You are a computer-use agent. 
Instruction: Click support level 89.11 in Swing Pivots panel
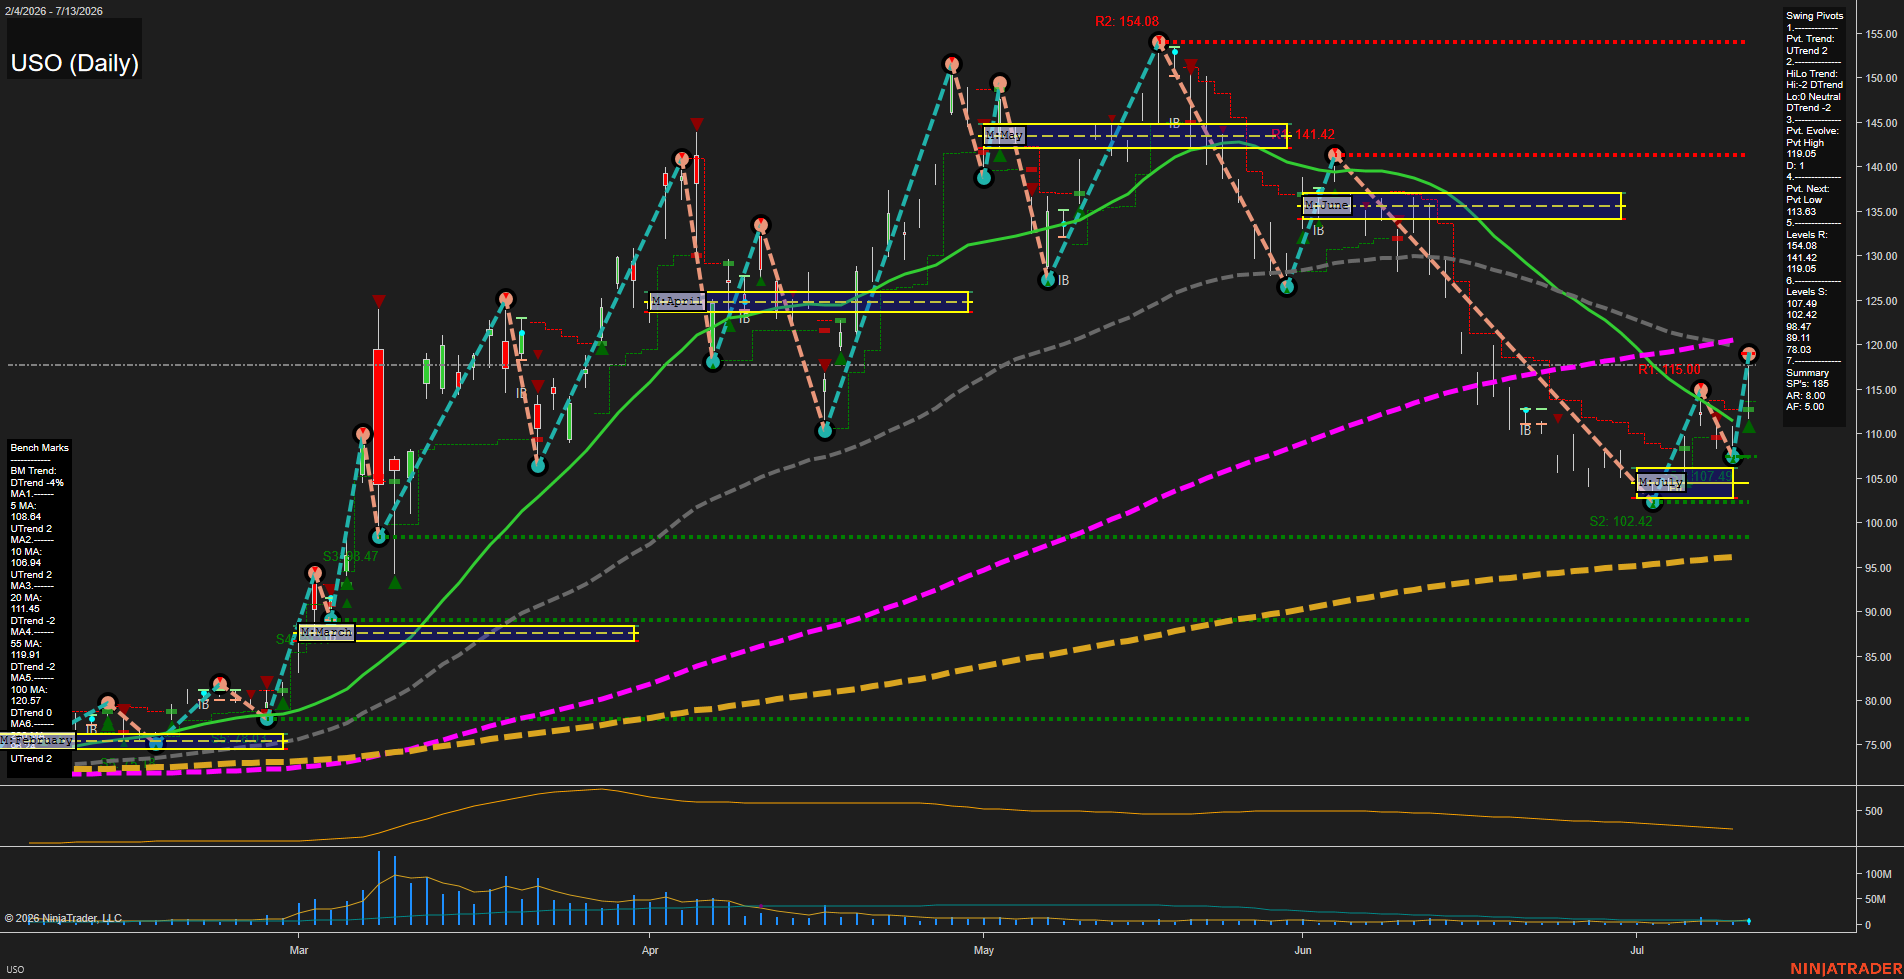[1798, 338]
